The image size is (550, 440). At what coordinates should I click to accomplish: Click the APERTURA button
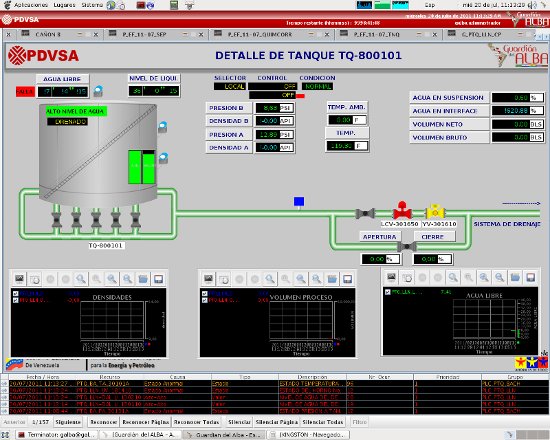[x=380, y=237]
